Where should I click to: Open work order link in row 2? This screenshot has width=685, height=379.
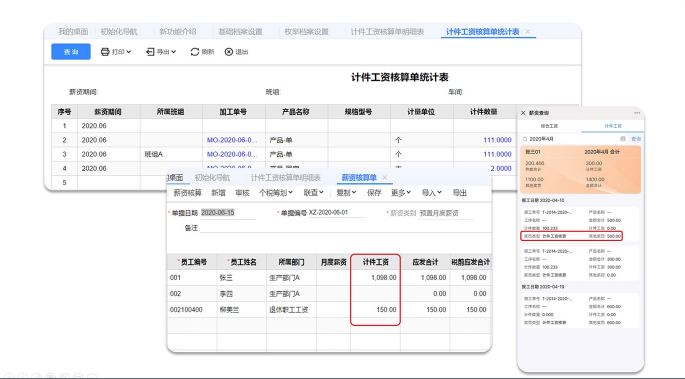[x=232, y=140]
